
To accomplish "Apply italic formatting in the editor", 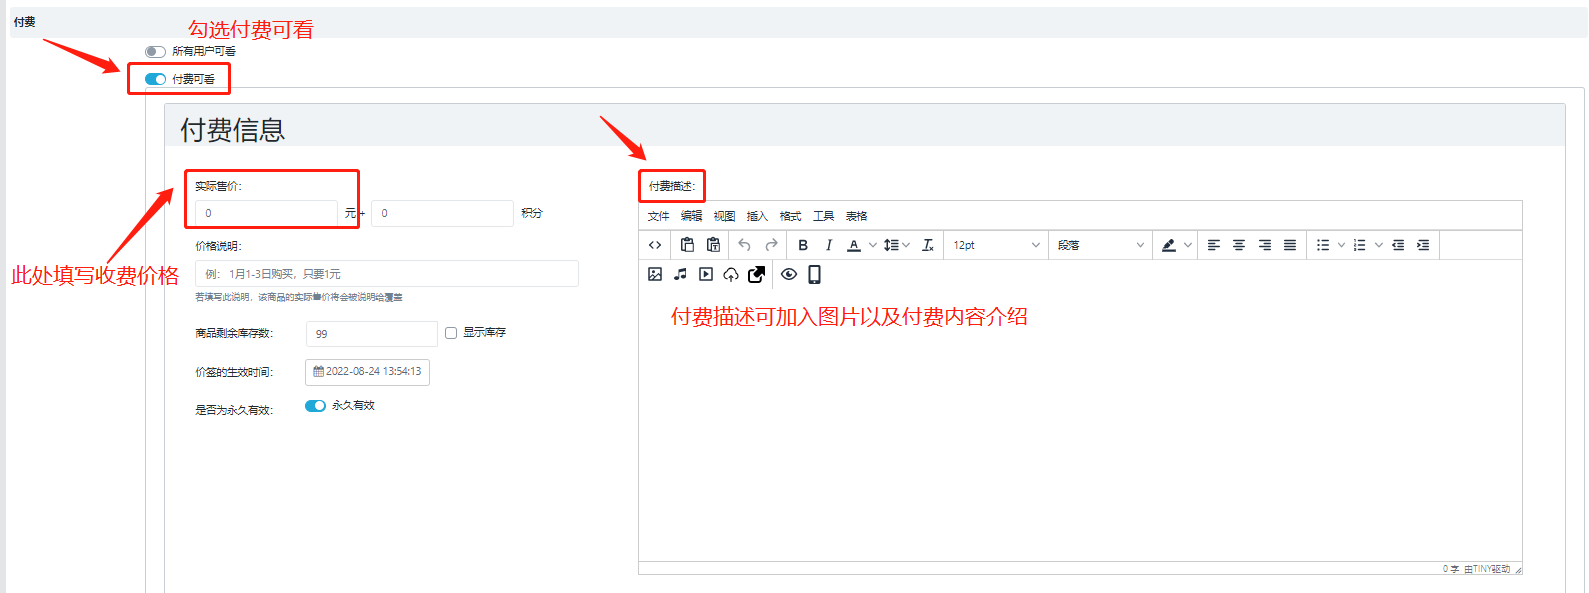I will click(828, 245).
